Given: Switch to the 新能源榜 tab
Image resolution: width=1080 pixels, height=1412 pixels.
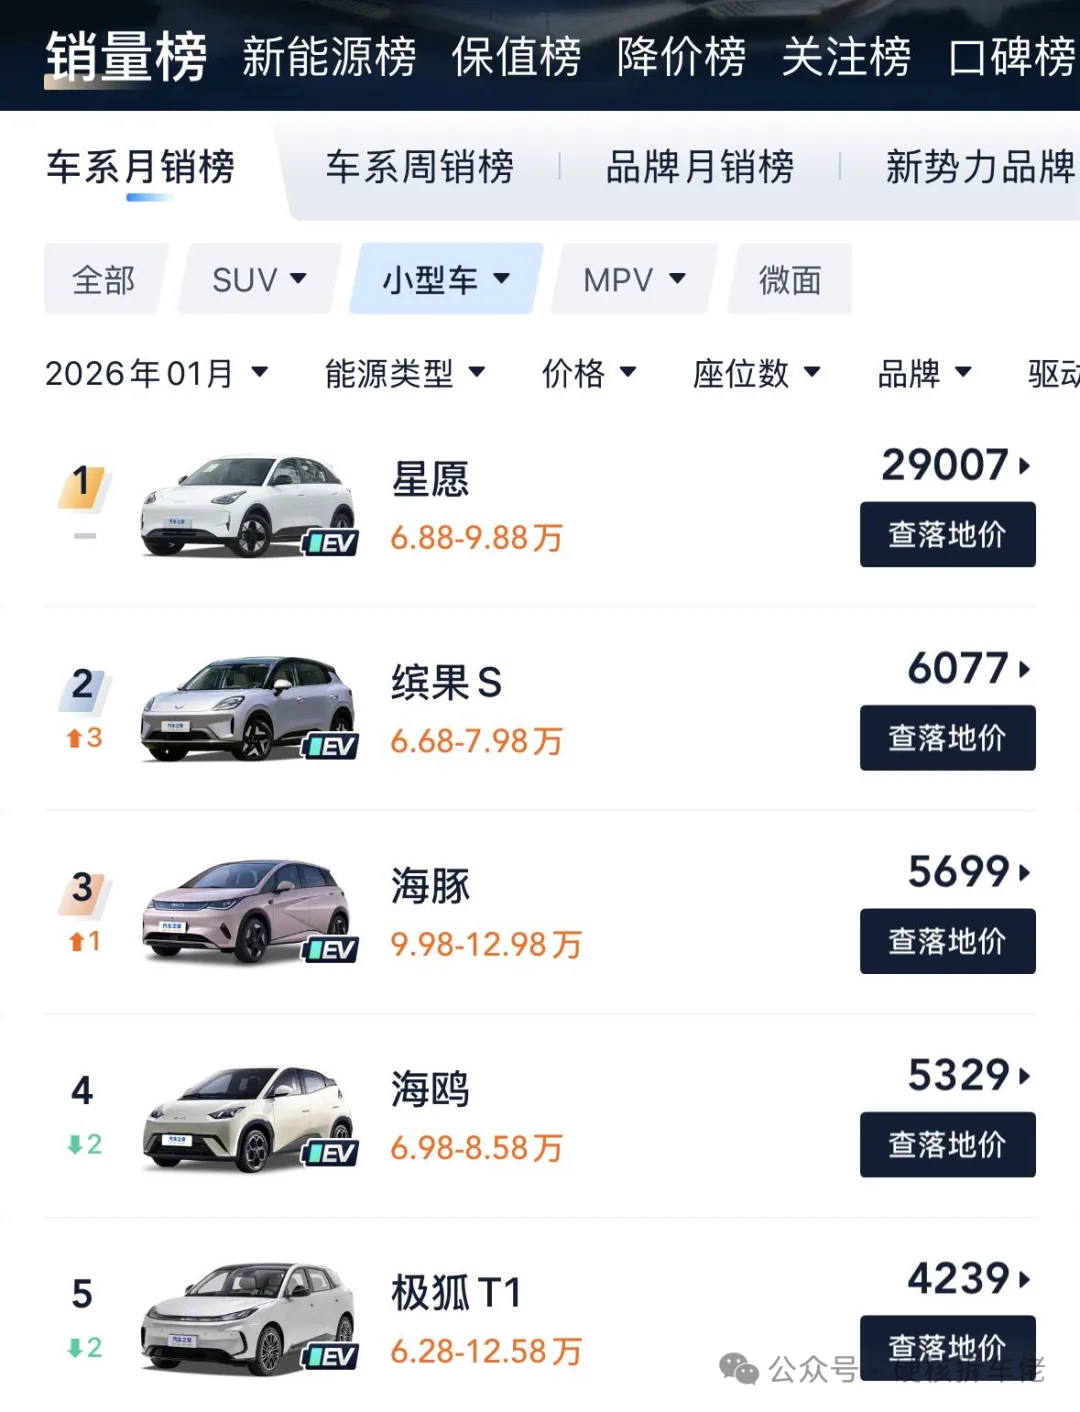Looking at the screenshot, I should tap(329, 56).
